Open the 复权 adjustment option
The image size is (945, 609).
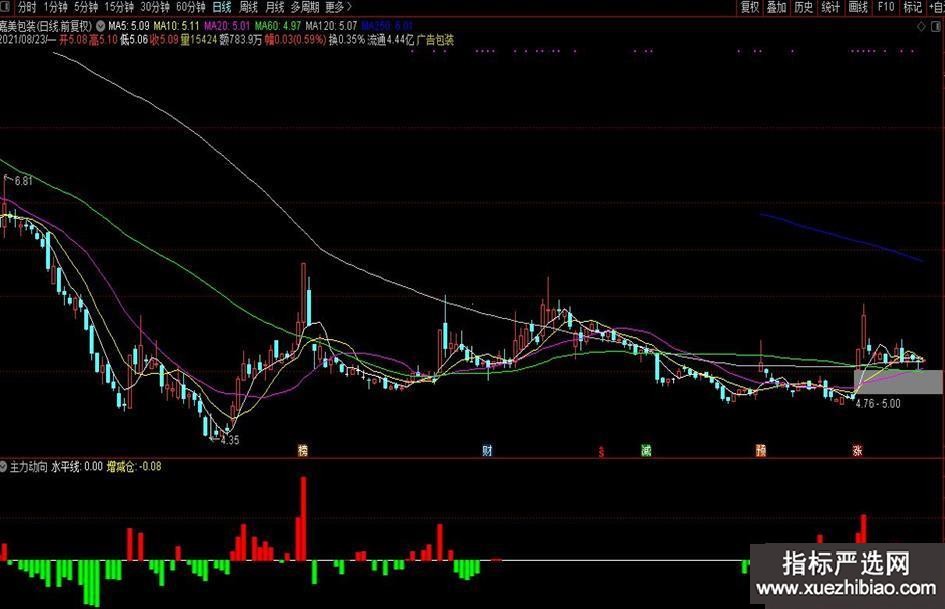[750, 7]
